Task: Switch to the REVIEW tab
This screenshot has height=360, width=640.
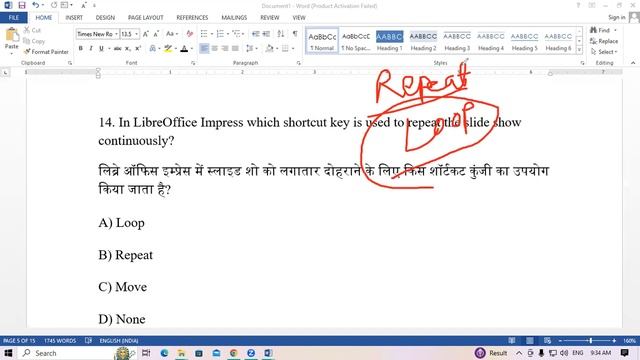Action: (x=270, y=18)
